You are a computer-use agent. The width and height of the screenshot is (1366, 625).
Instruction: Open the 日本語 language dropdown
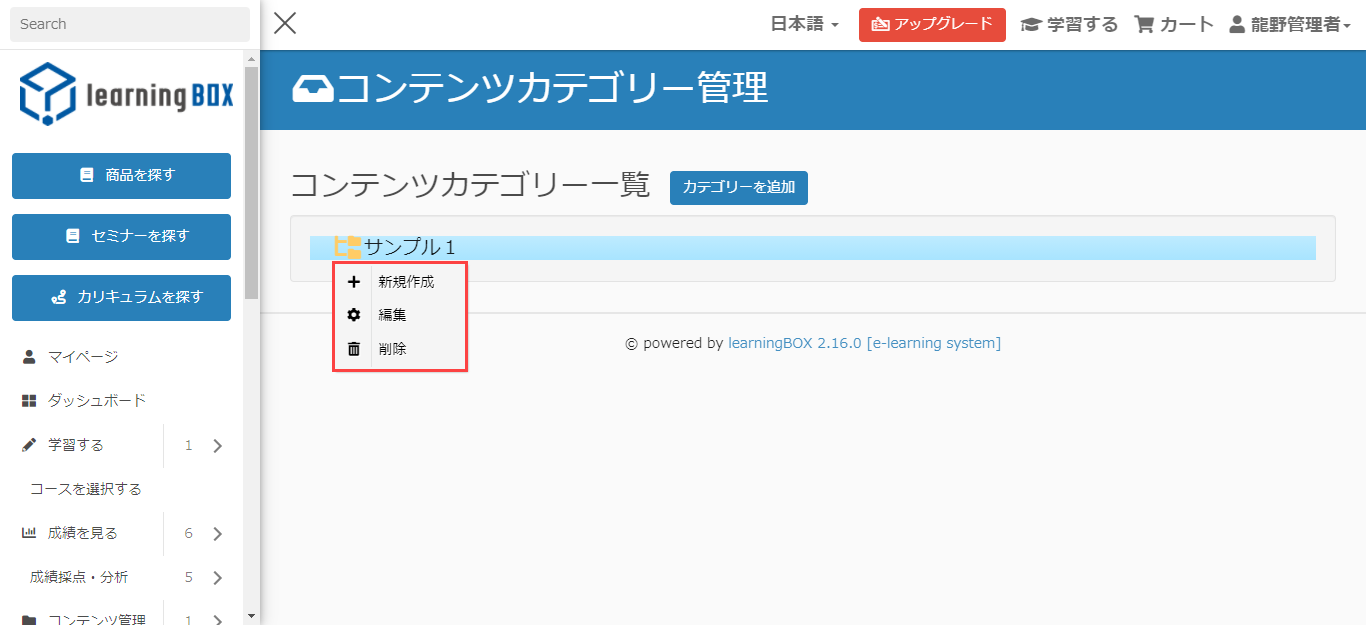click(x=804, y=25)
